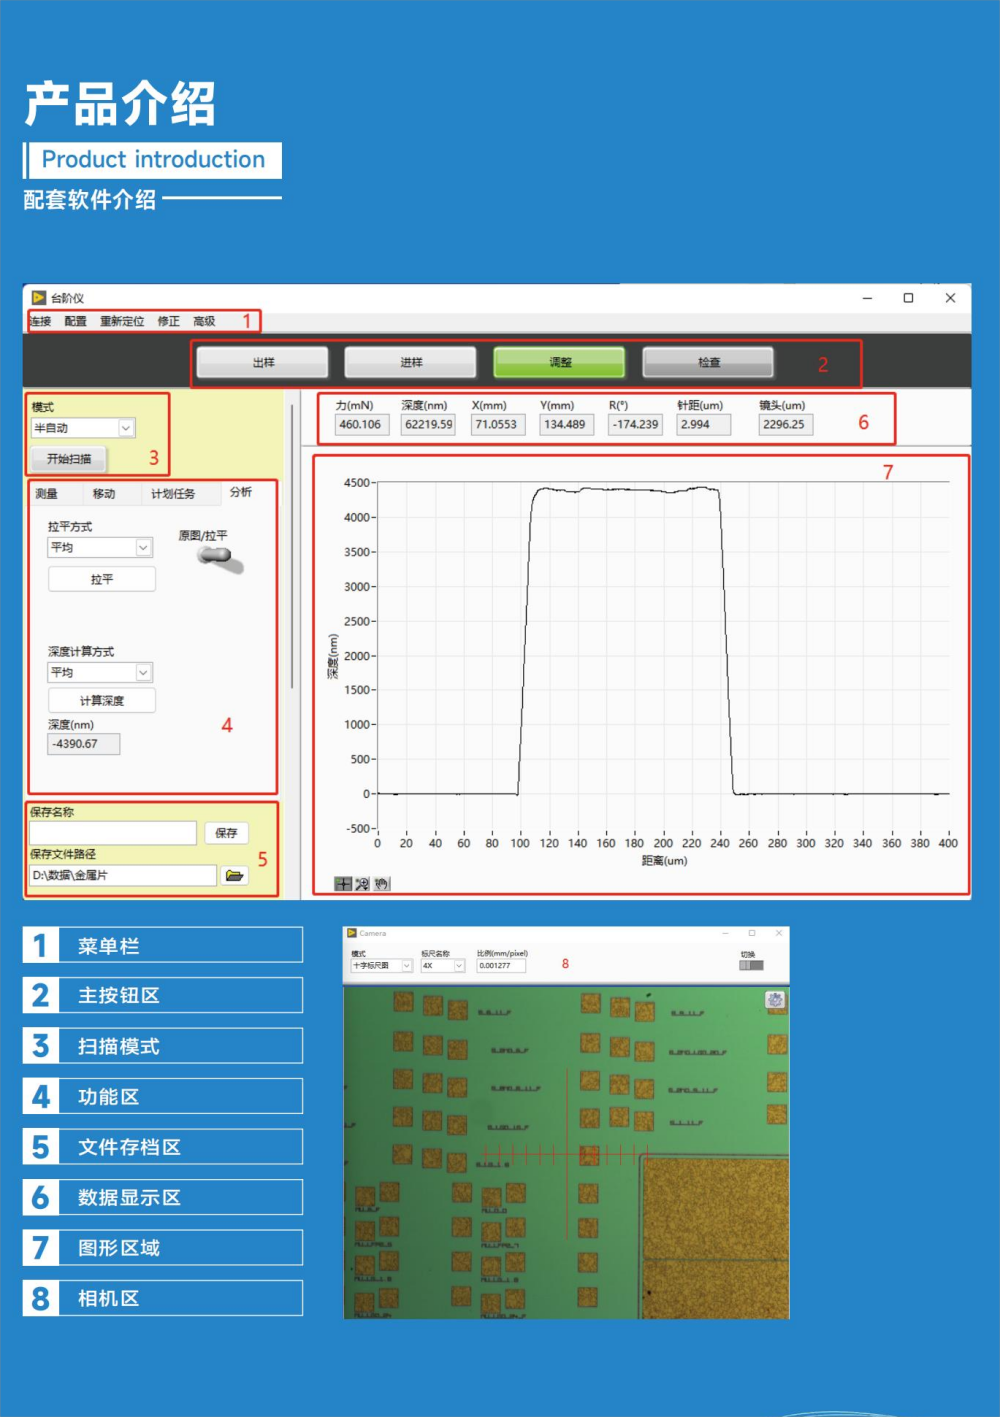Select the graph hand pan tool
Screen dimensions: 1000x1417
pos(381,884)
